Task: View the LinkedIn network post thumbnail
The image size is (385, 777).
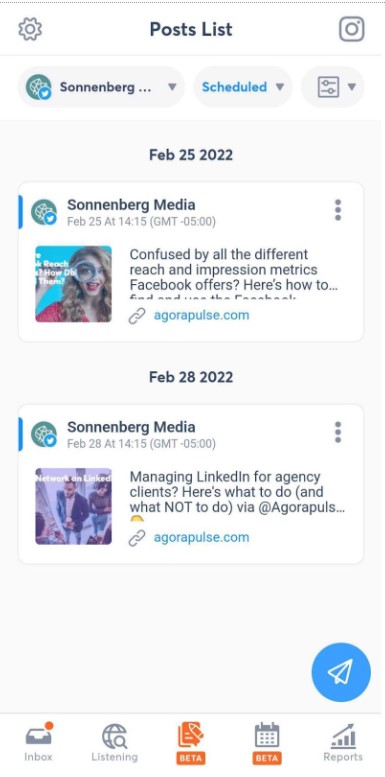Action: pyautogui.click(x=73, y=506)
